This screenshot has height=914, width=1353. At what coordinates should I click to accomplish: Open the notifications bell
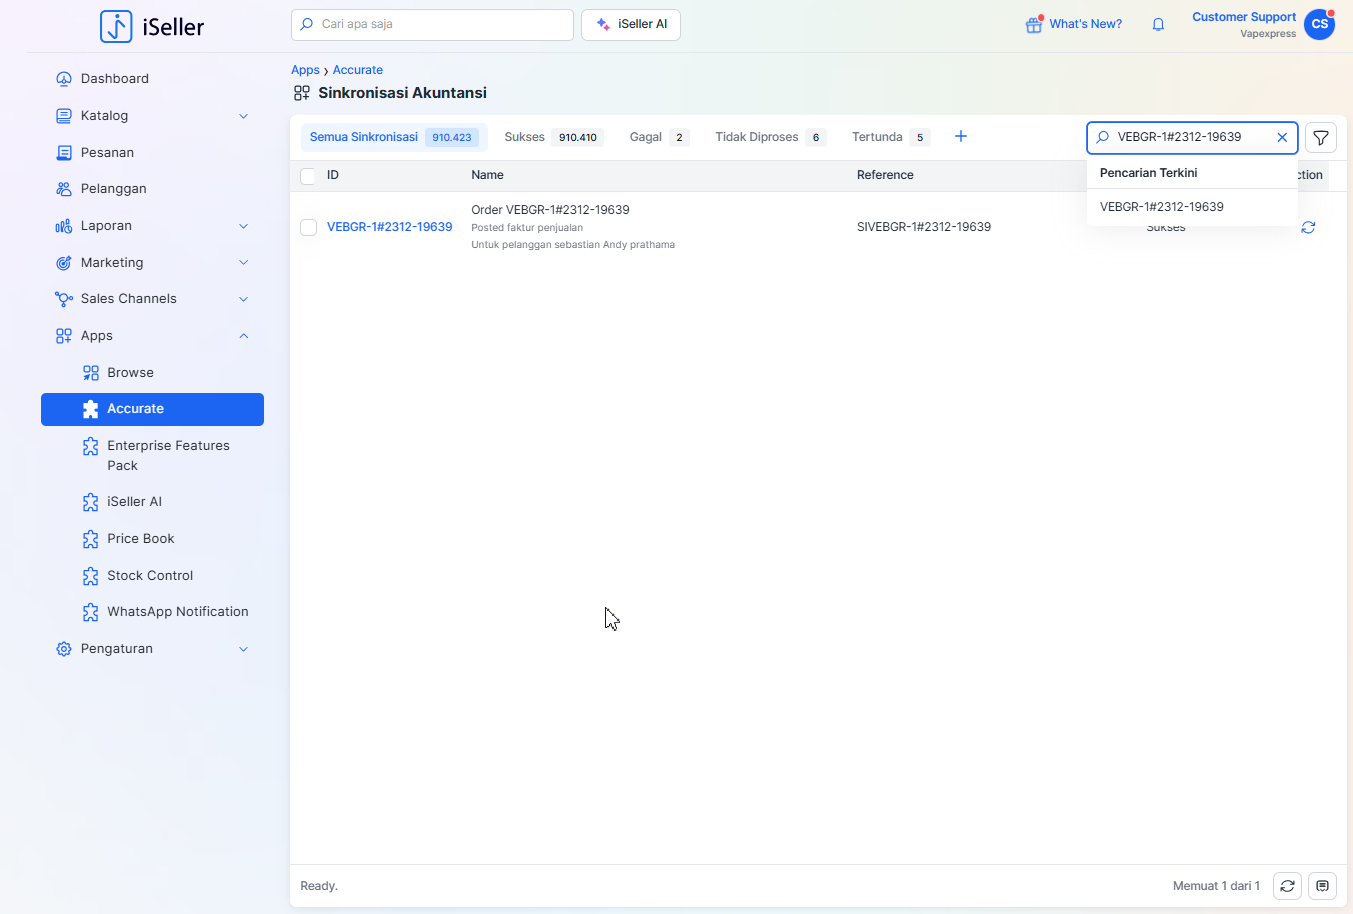tap(1158, 25)
